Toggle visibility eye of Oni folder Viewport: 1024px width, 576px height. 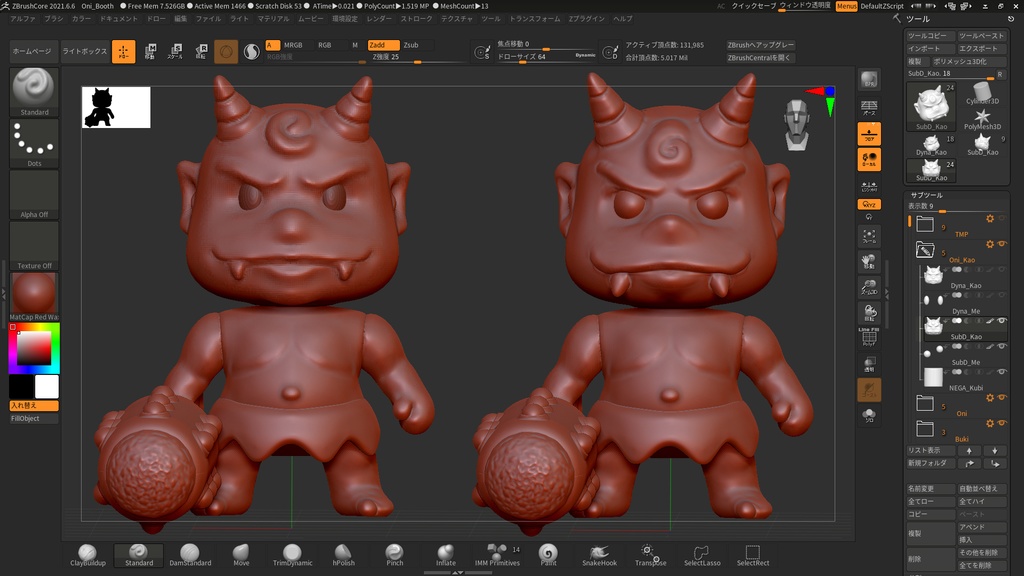[x=1001, y=397]
